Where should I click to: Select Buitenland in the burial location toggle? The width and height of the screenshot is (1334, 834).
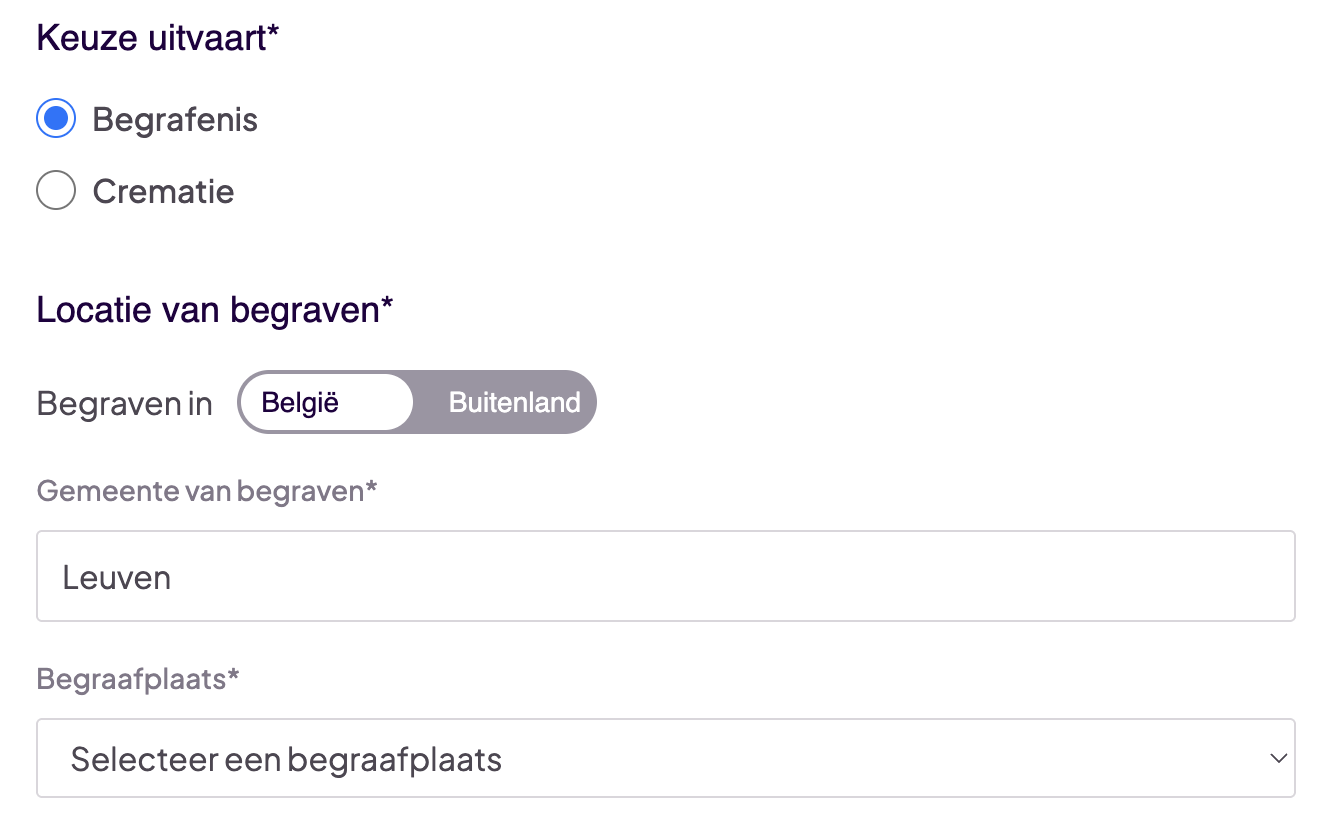[514, 402]
